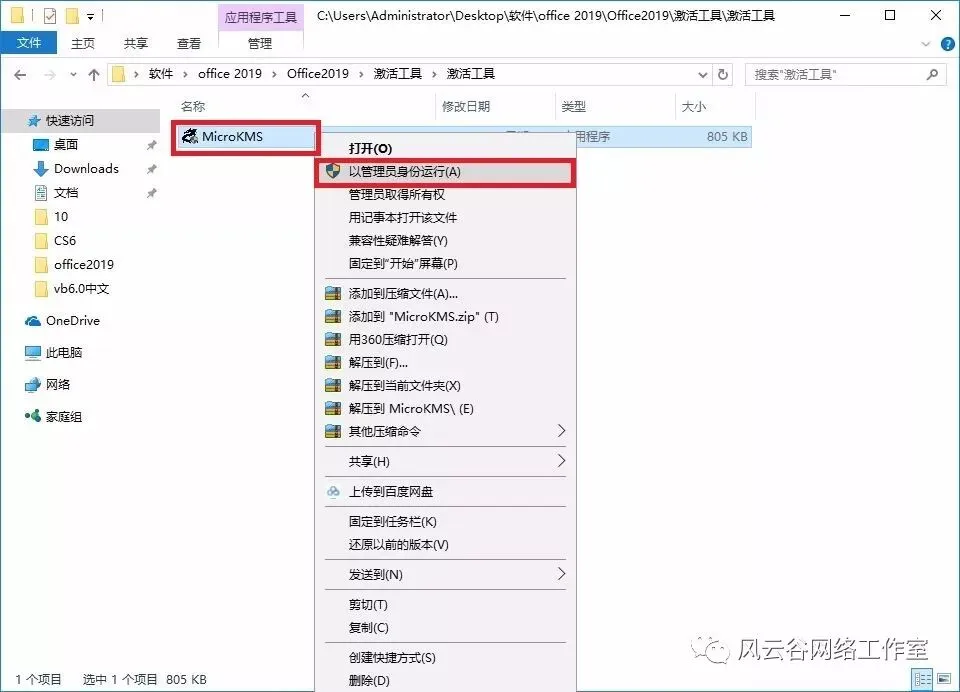
Task: Click the archive icon beside 解压到当前文件夹(X)
Action: pos(333,385)
